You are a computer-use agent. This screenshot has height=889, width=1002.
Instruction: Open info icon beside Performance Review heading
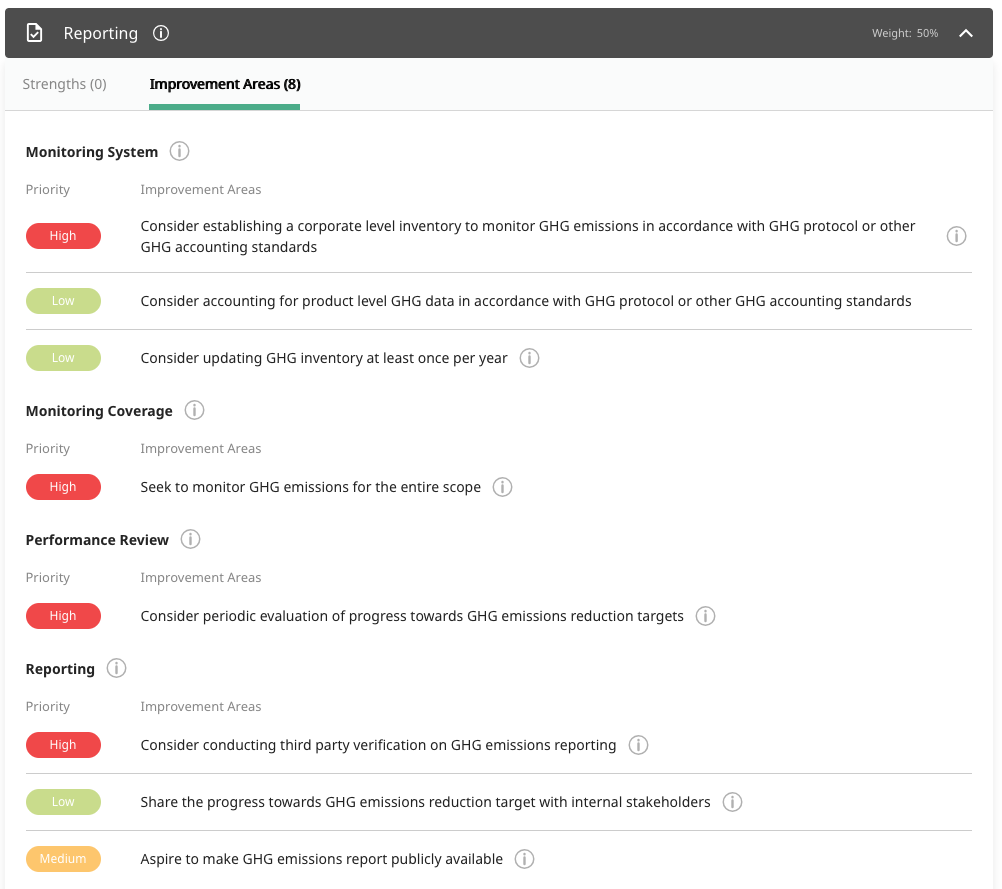(x=191, y=540)
